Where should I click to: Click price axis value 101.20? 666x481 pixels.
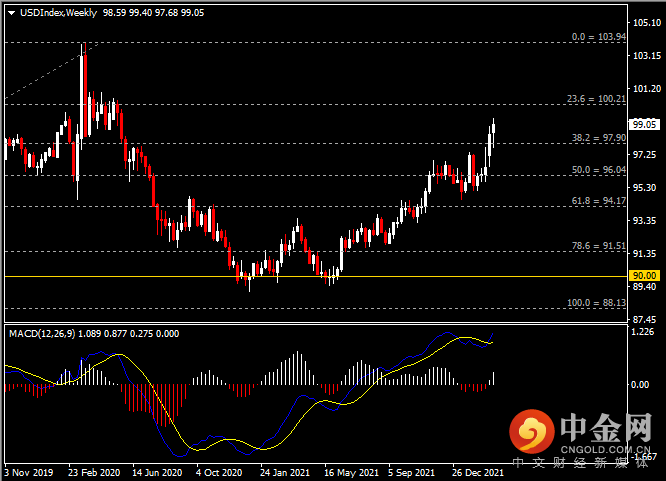point(647,89)
